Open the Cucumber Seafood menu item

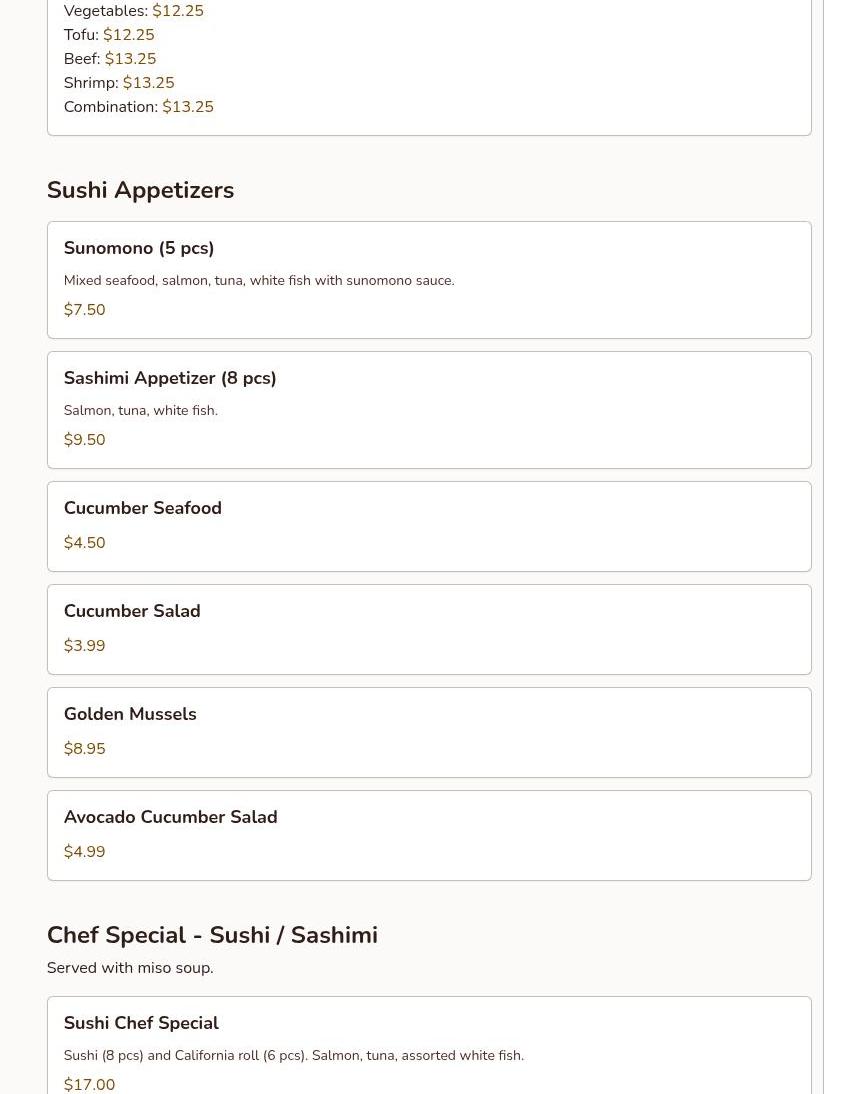tap(143, 508)
